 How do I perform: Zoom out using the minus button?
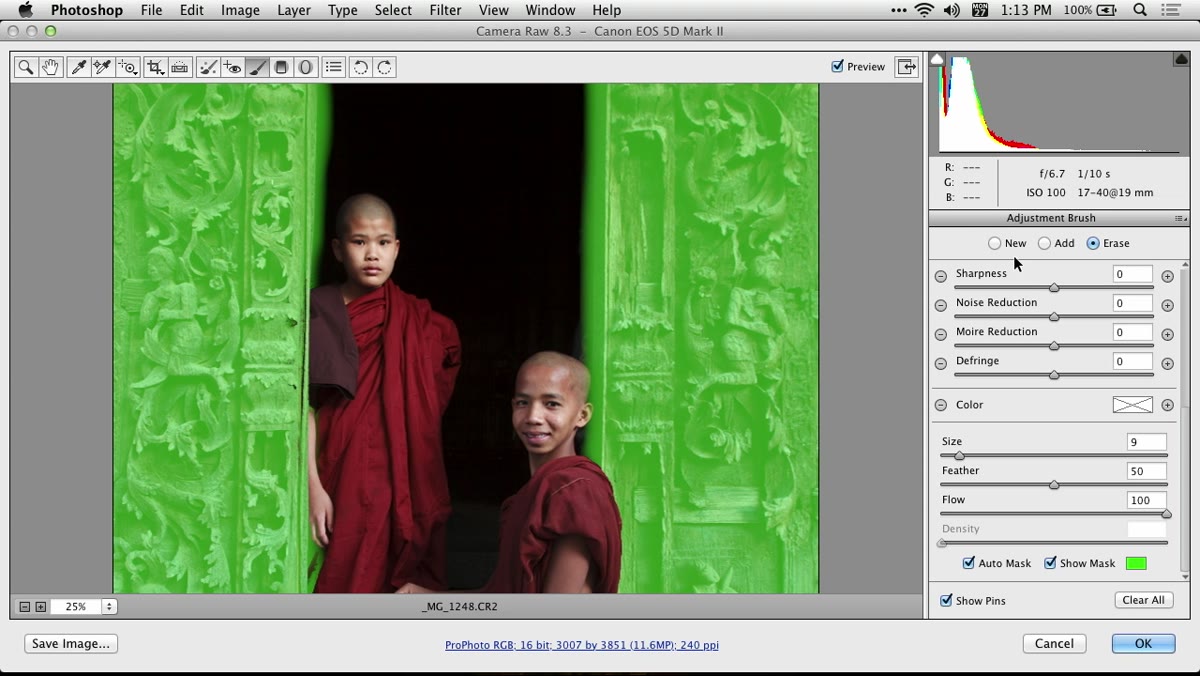(25, 607)
